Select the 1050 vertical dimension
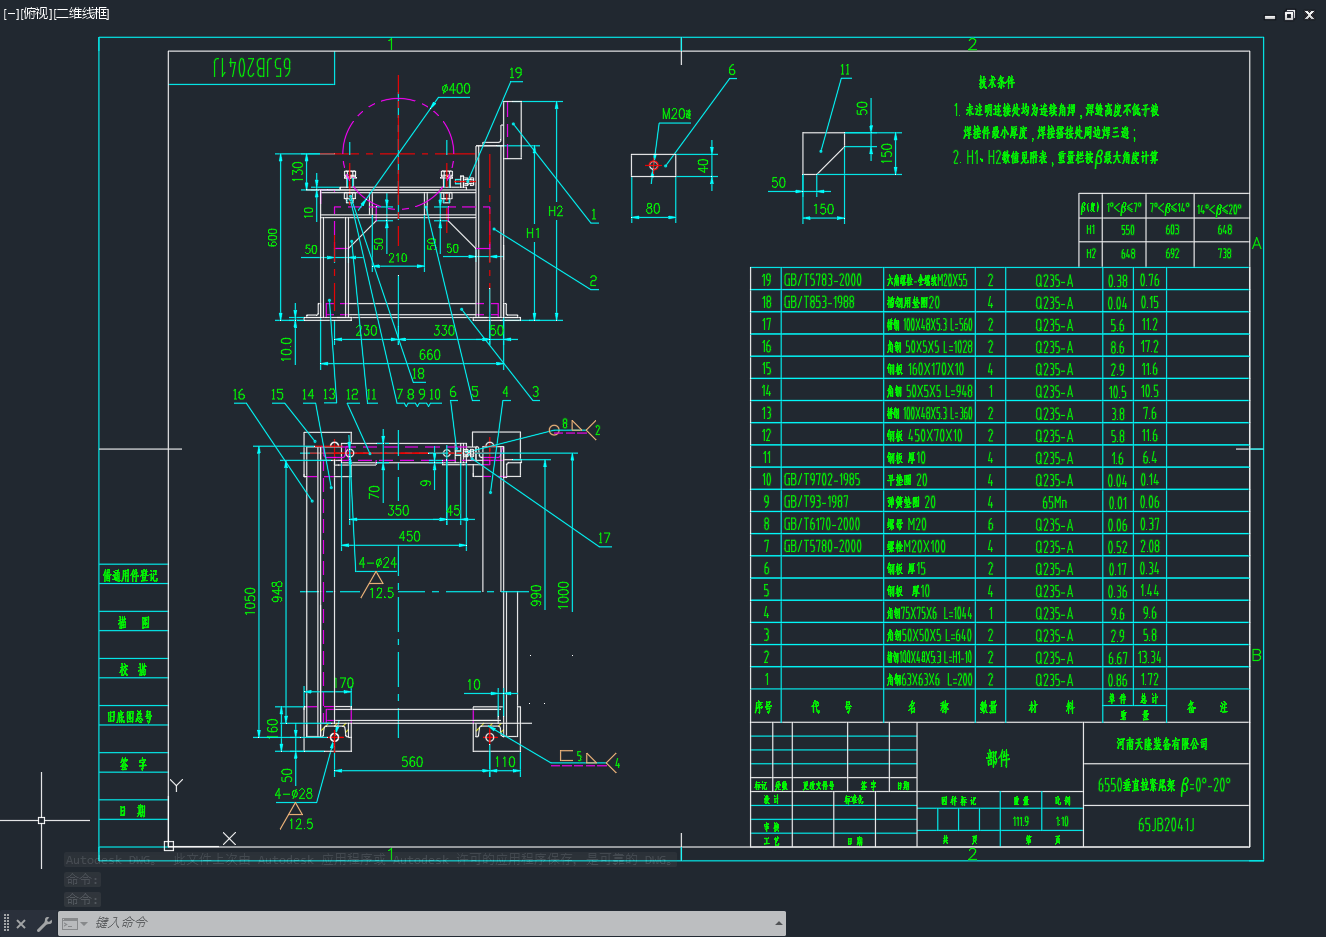1326x937 pixels. coord(250,600)
